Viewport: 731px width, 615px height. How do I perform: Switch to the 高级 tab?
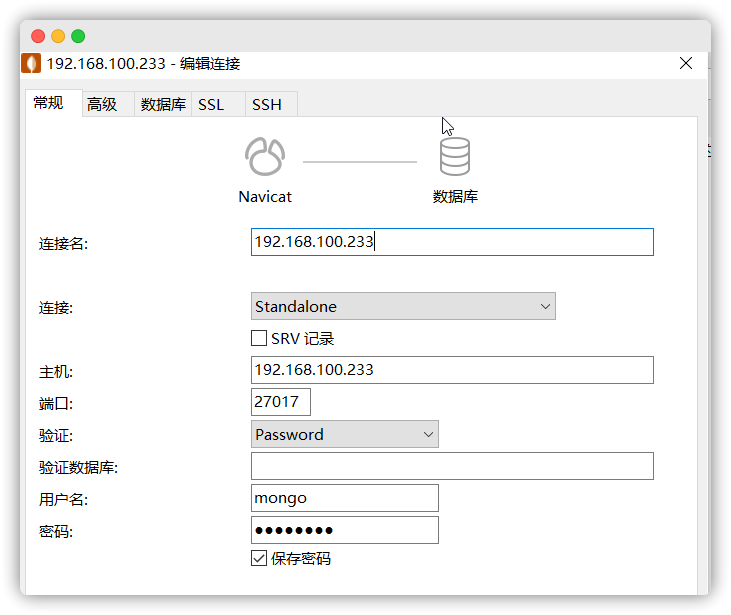(x=108, y=104)
